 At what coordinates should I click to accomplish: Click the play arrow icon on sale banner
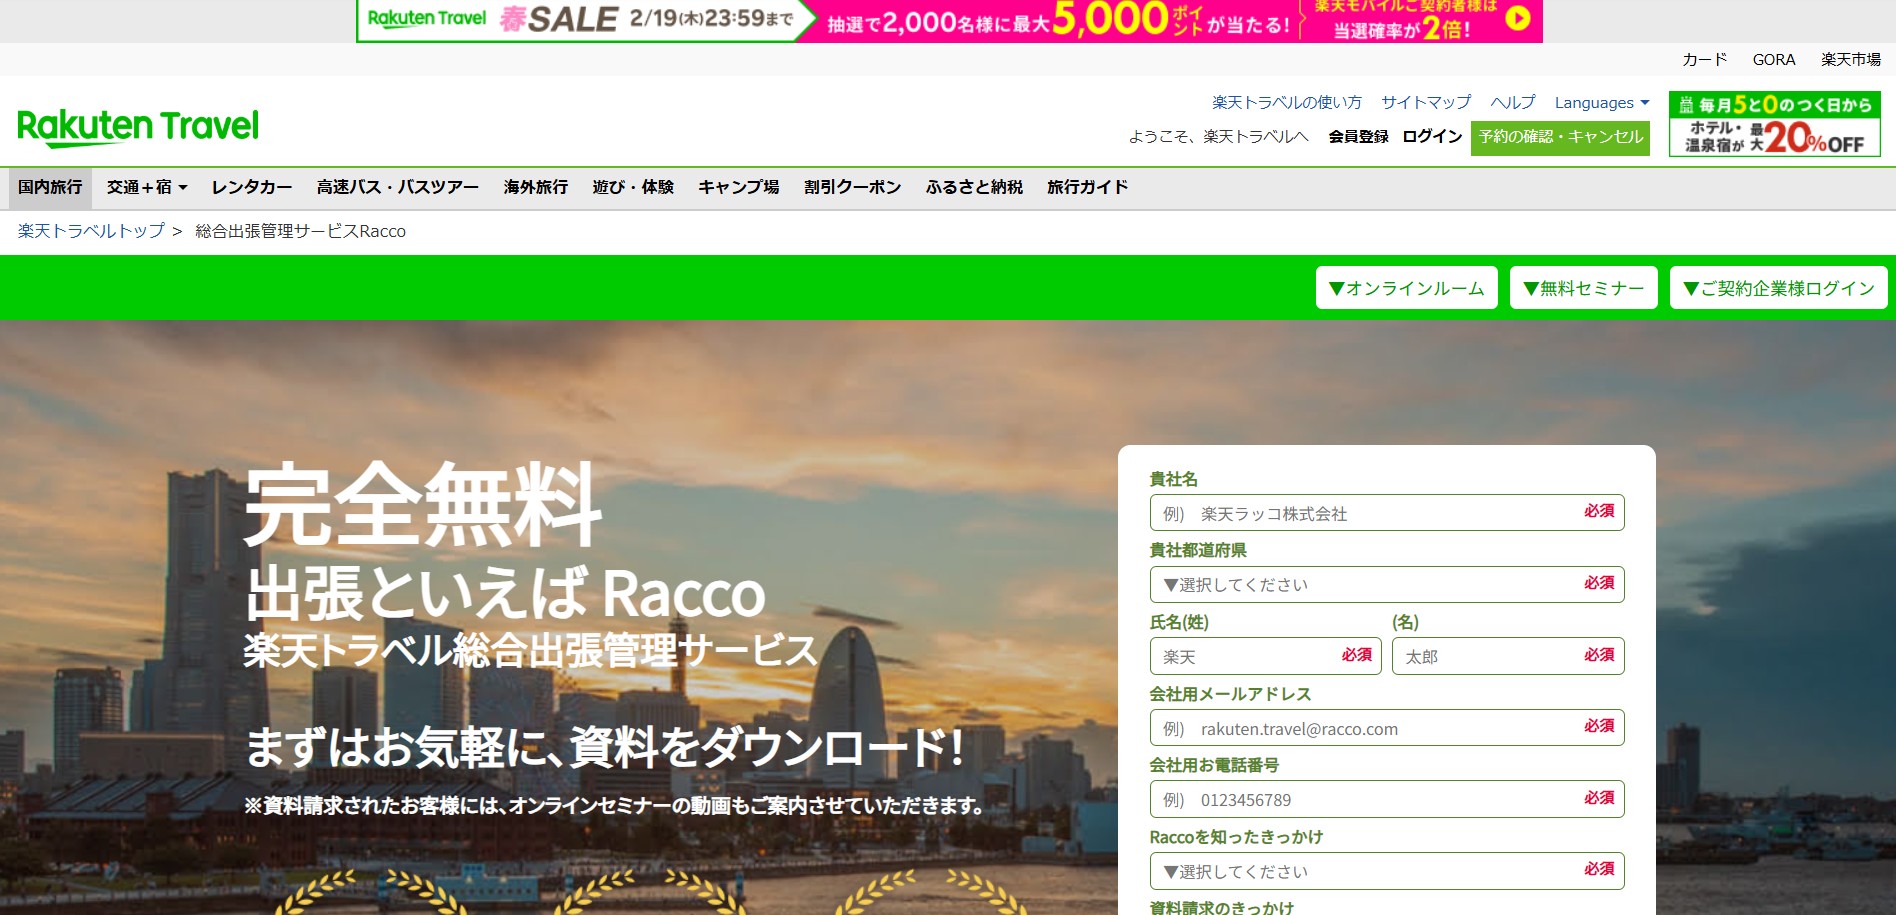pyautogui.click(x=1517, y=18)
